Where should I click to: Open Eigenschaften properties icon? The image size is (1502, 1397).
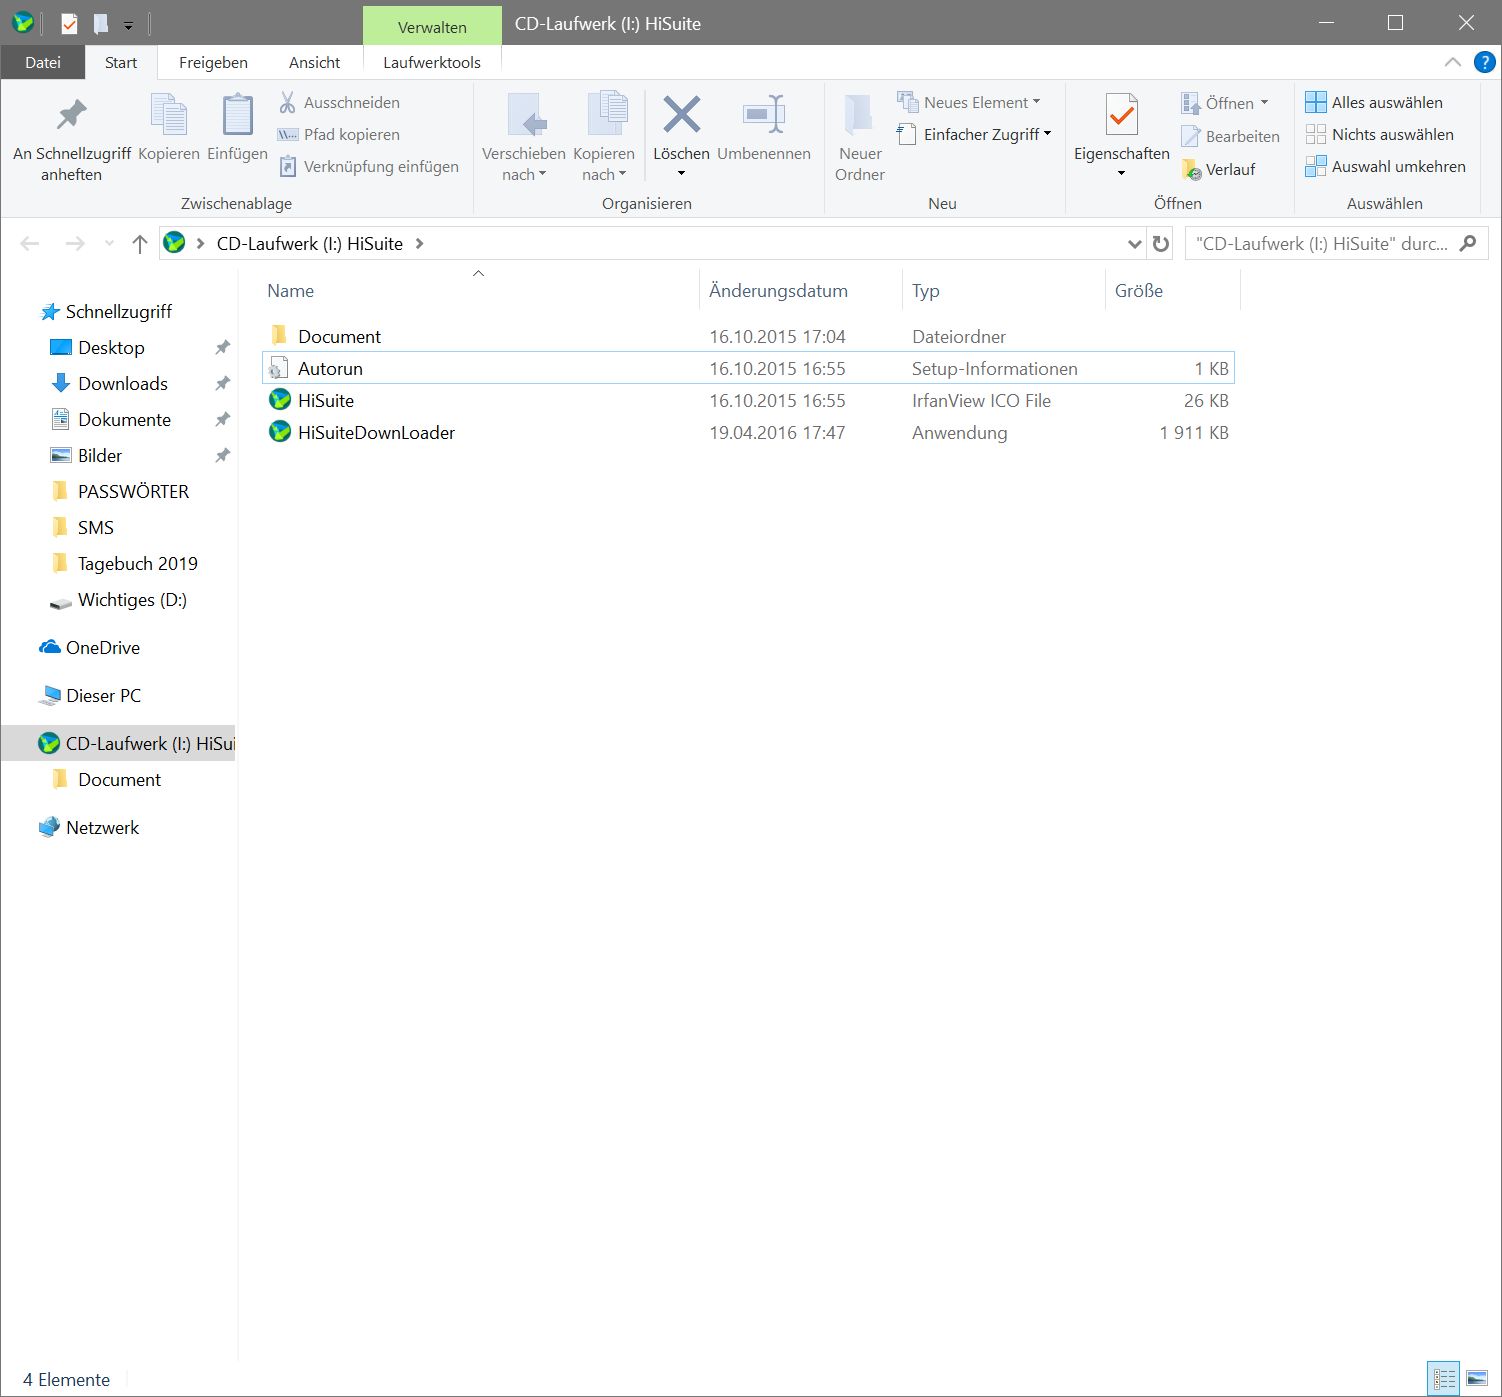click(x=1121, y=114)
